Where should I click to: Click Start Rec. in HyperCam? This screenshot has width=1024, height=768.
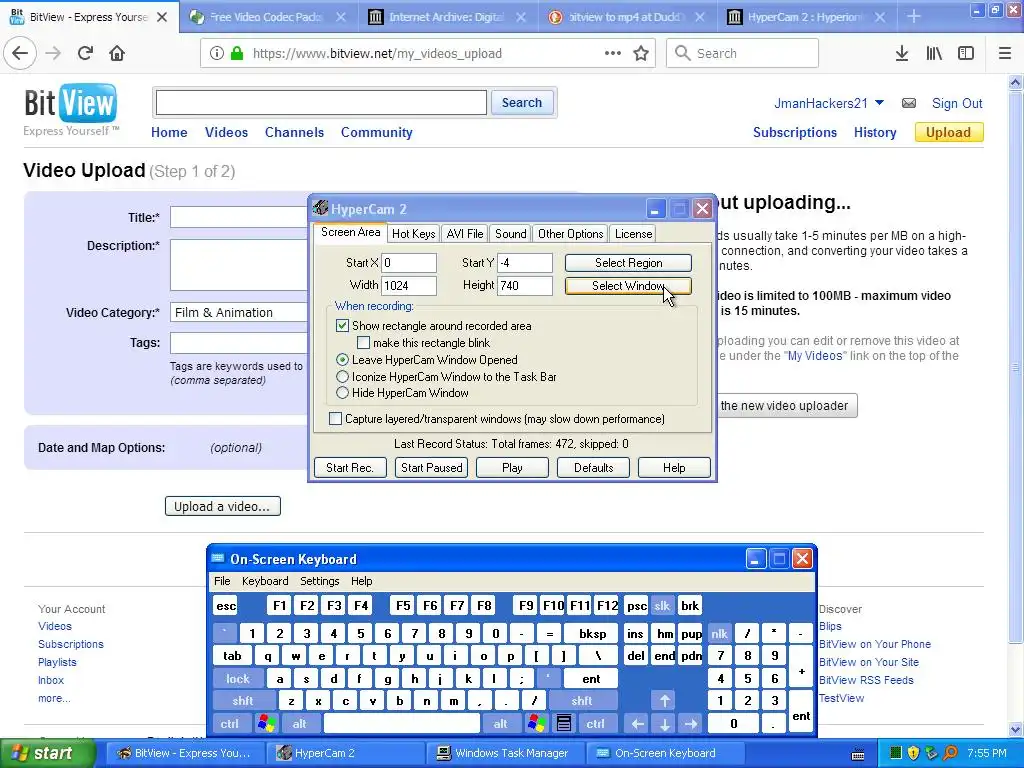click(350, 468)
